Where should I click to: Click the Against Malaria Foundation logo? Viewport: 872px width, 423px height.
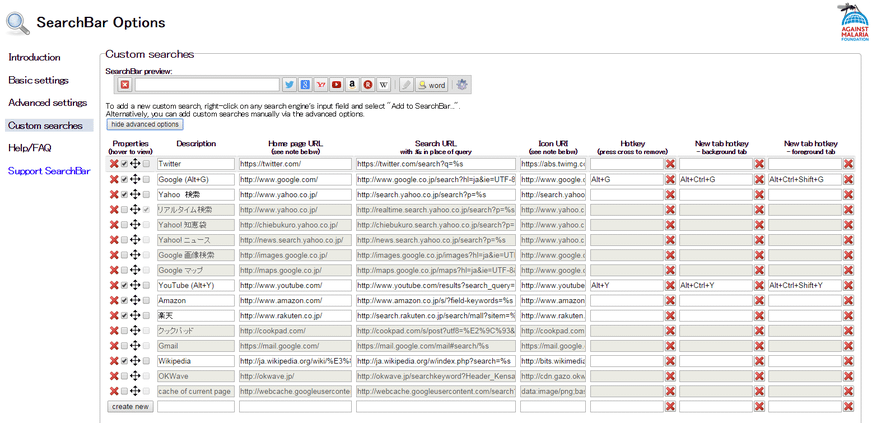(854, 22)
